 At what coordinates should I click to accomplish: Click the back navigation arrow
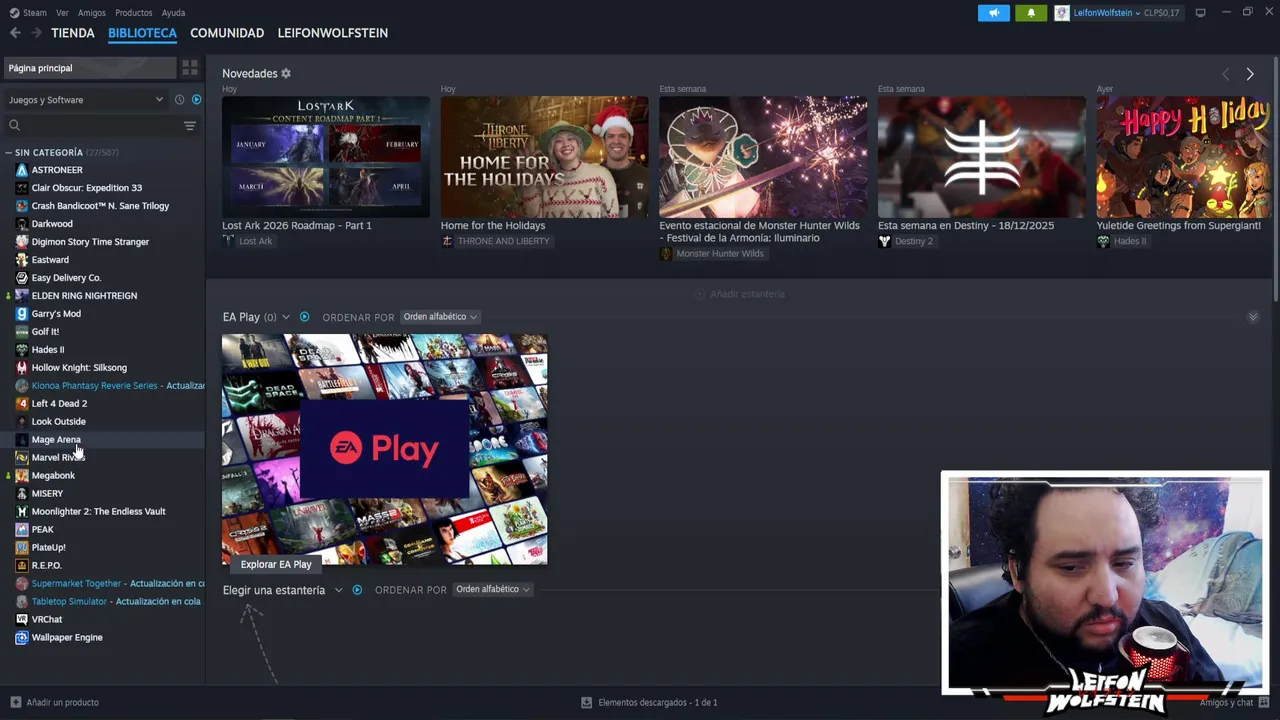15,33
